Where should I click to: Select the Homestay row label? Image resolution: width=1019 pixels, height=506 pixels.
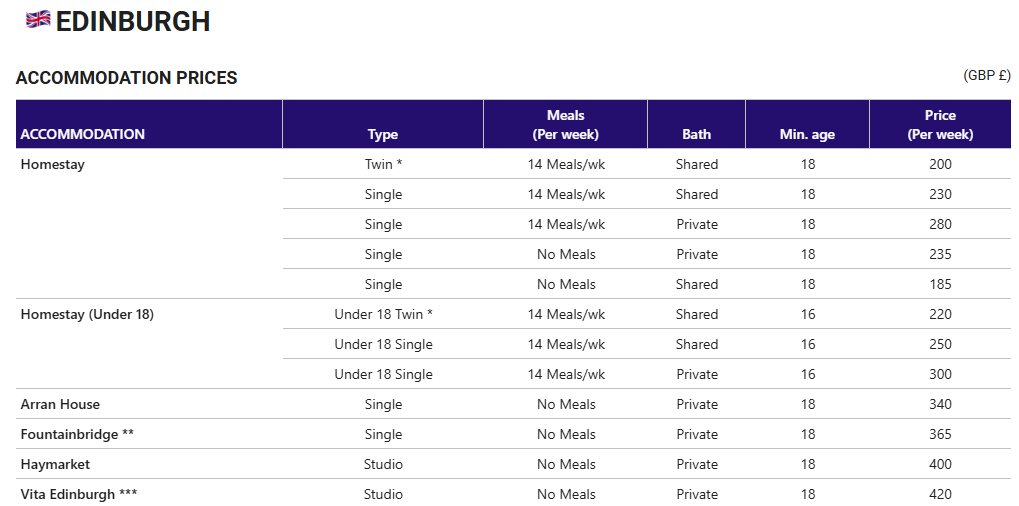(x=53, y=164)
